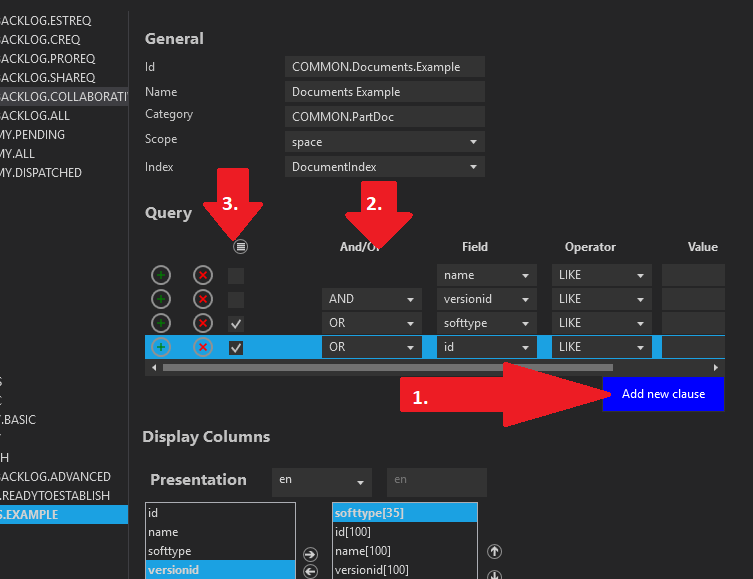The height and width of the screenshot is (579, 753).
Task: Open the Field dropdown showing softtype
Action: (x=486, y=323)
